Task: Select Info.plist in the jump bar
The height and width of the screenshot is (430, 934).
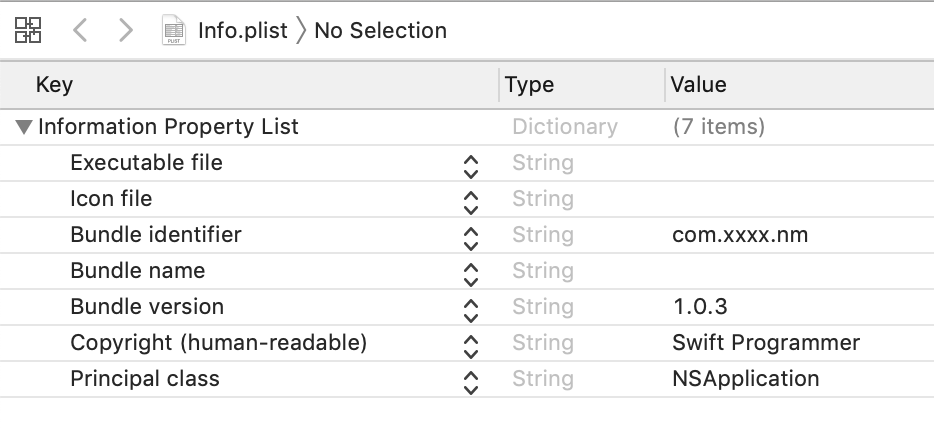Action: tap(241, 30)
